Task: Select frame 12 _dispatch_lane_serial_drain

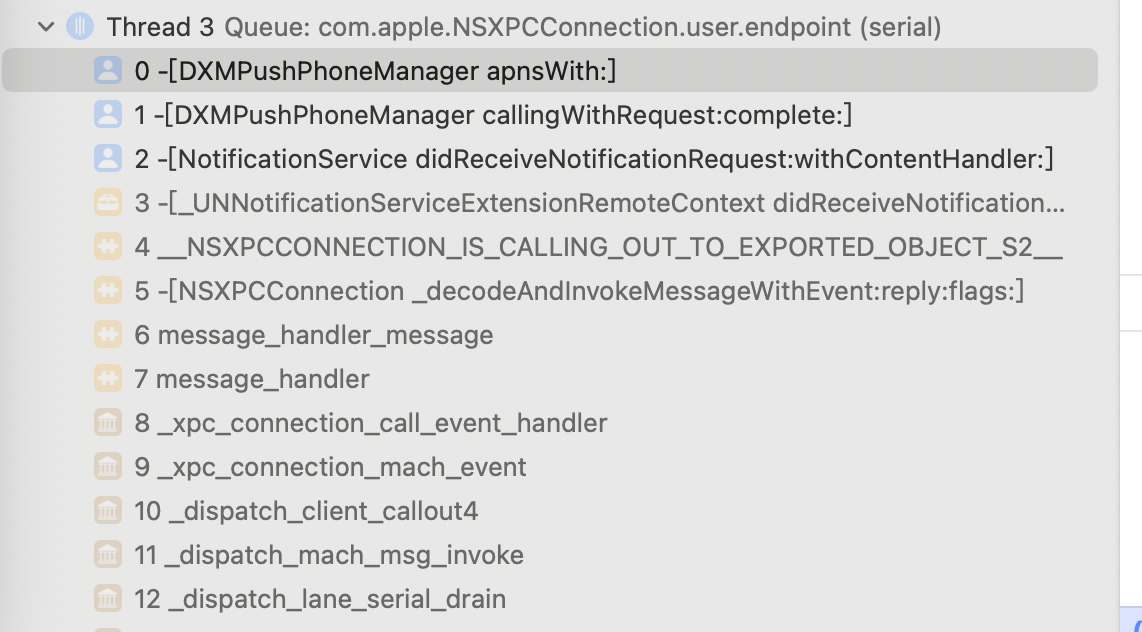Action: coord(320,599)
